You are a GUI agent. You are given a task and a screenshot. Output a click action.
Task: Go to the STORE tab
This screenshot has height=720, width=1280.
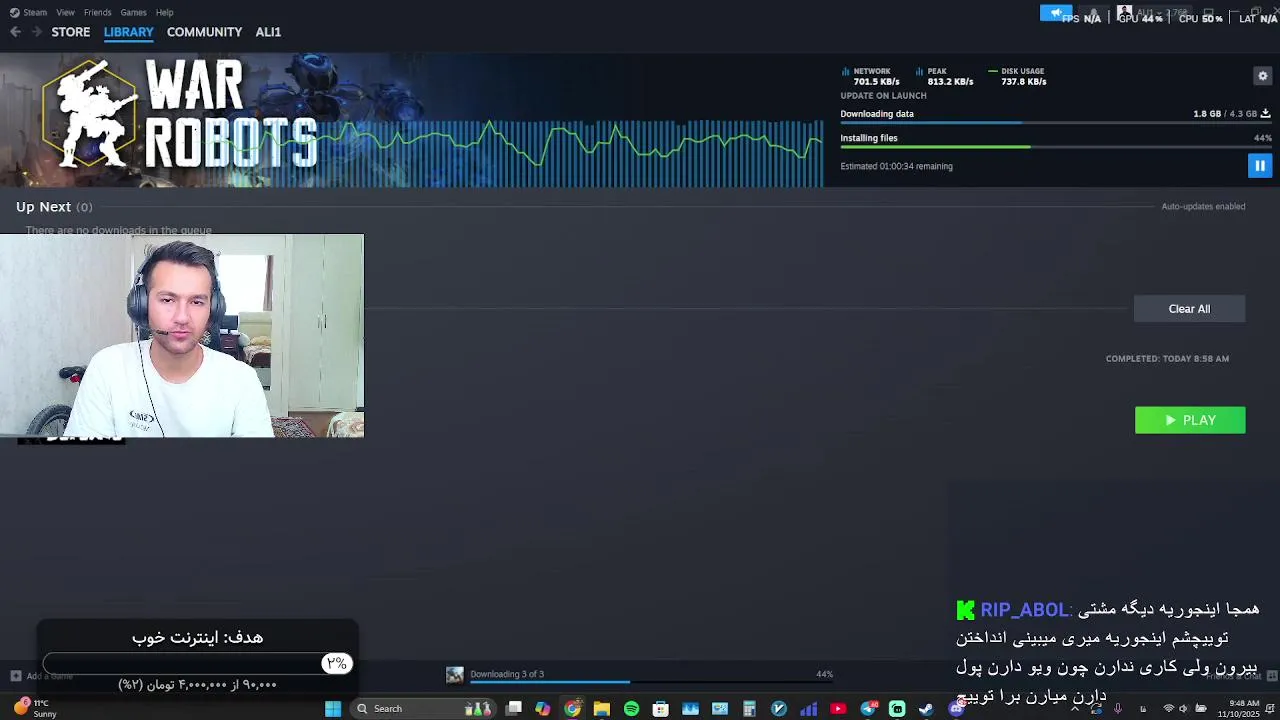click(x=71, y=32)
